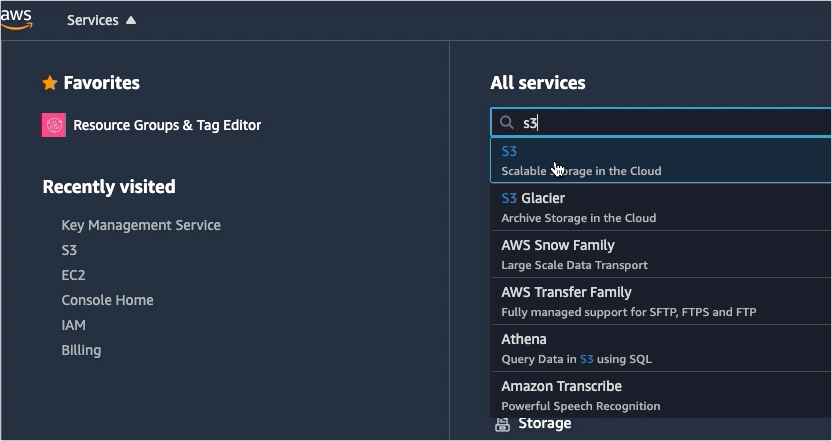Screen dimensions: 832x441
Task: Open Key Management Service from recently visited
Action: [x=141, y=225]
